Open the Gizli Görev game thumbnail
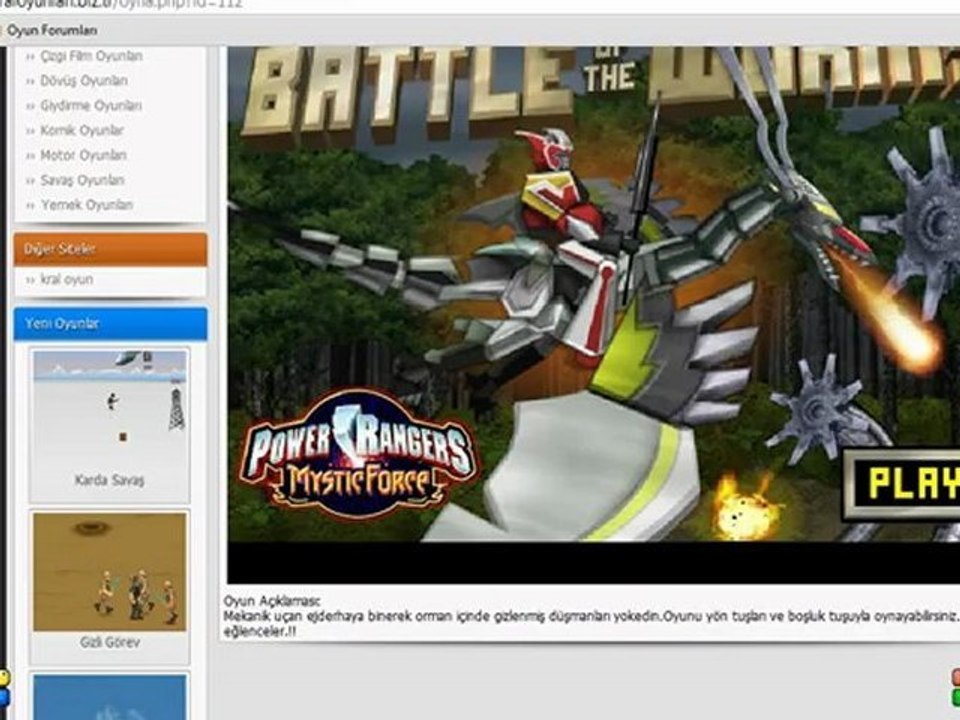 [110, 572]
